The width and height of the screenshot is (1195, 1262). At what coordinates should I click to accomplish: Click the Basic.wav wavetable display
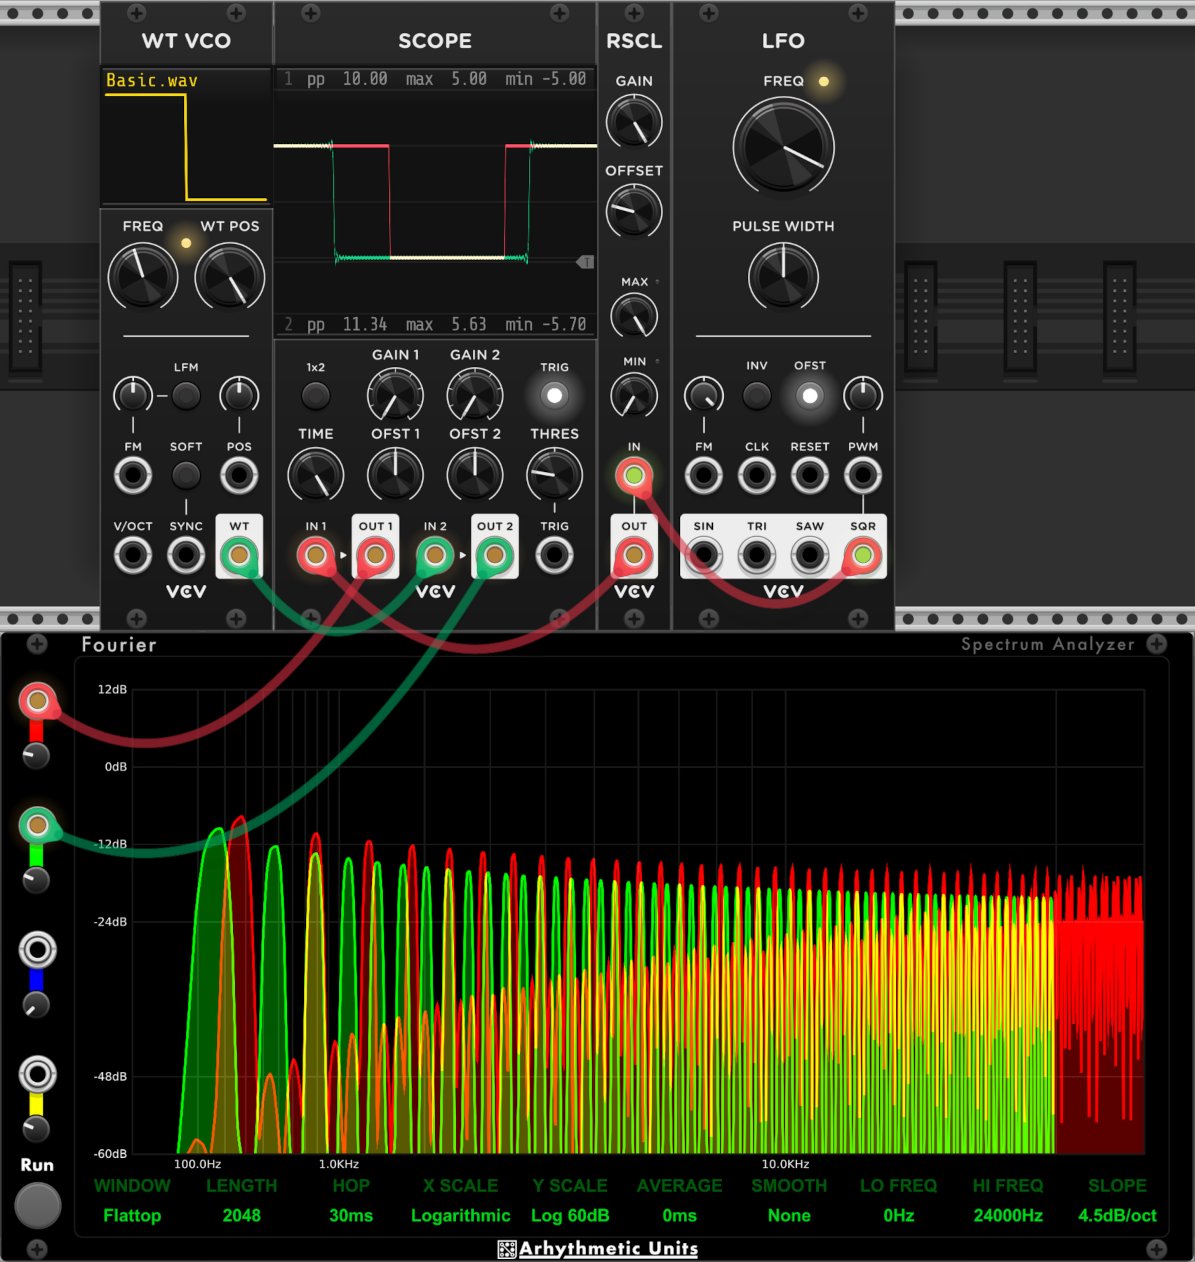tap(186, 136)
